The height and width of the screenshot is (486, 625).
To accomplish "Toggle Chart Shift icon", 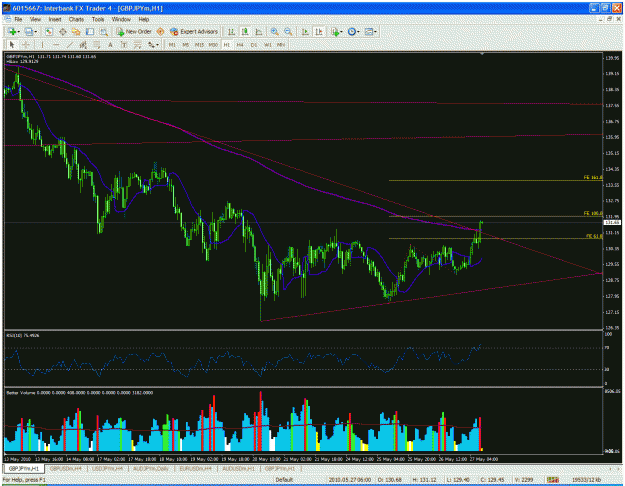I will pos(319,32).
